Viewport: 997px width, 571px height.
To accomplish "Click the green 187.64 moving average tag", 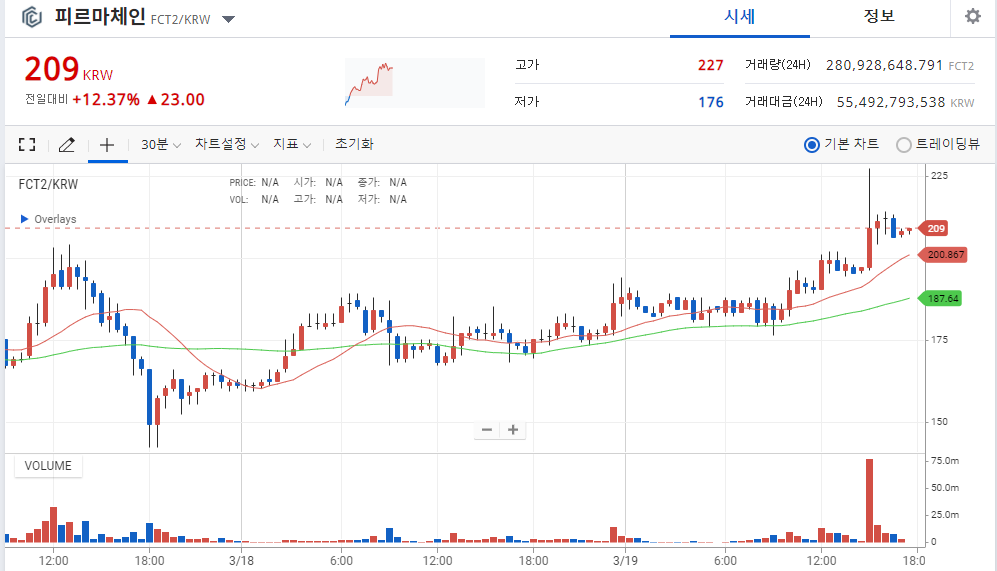I will 941,298.
